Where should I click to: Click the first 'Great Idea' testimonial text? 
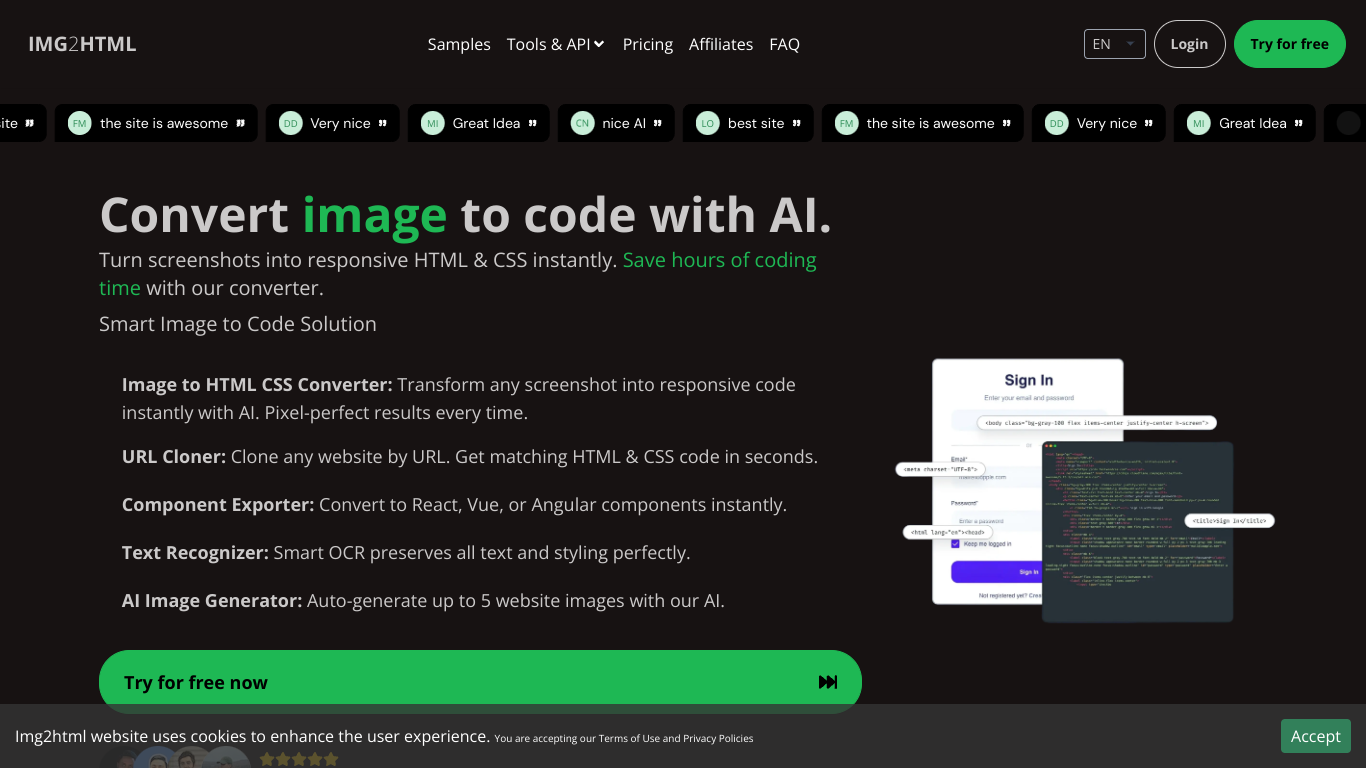pos(486,123)
